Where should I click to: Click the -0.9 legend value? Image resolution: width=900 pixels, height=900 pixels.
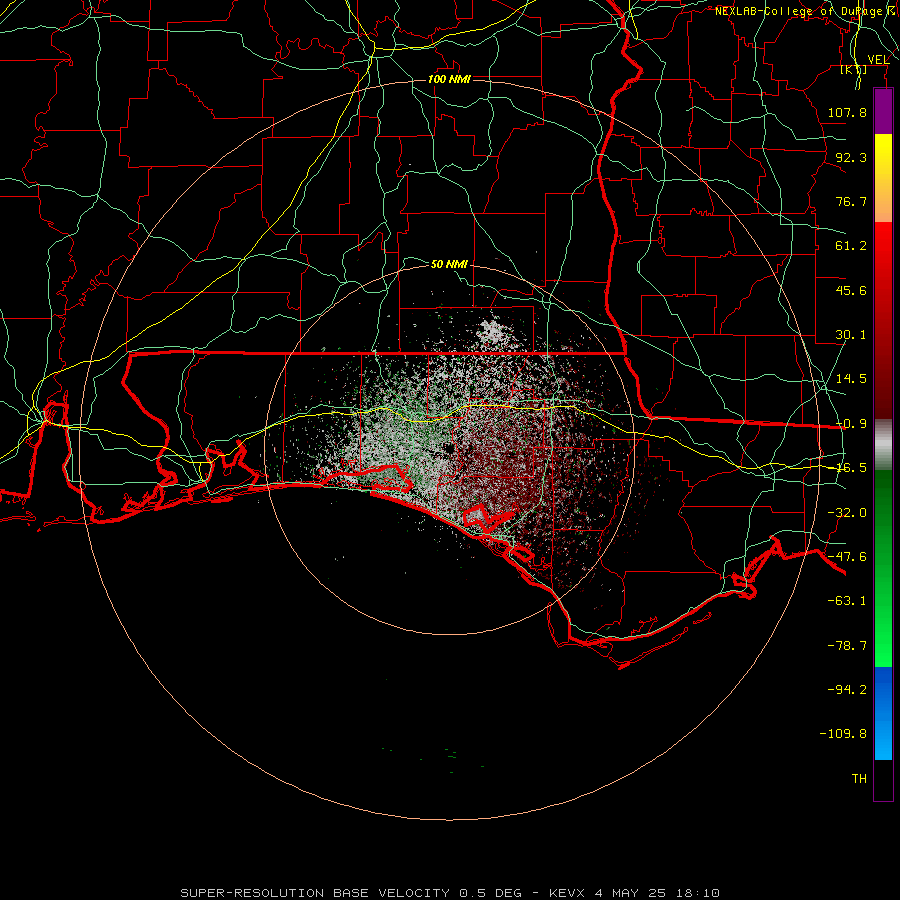(x=851, y=424)
